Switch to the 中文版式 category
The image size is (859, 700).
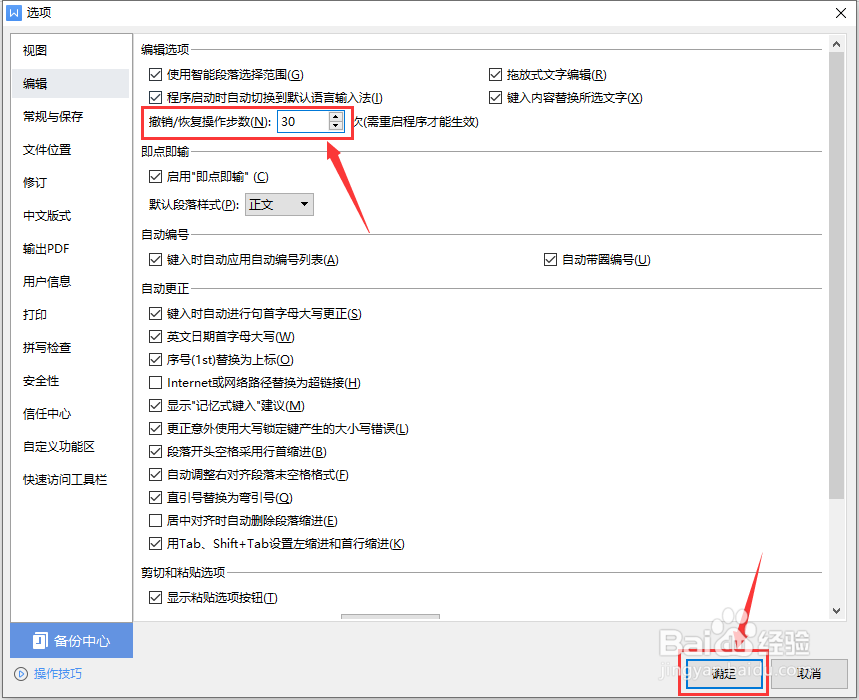pos(70,215)
